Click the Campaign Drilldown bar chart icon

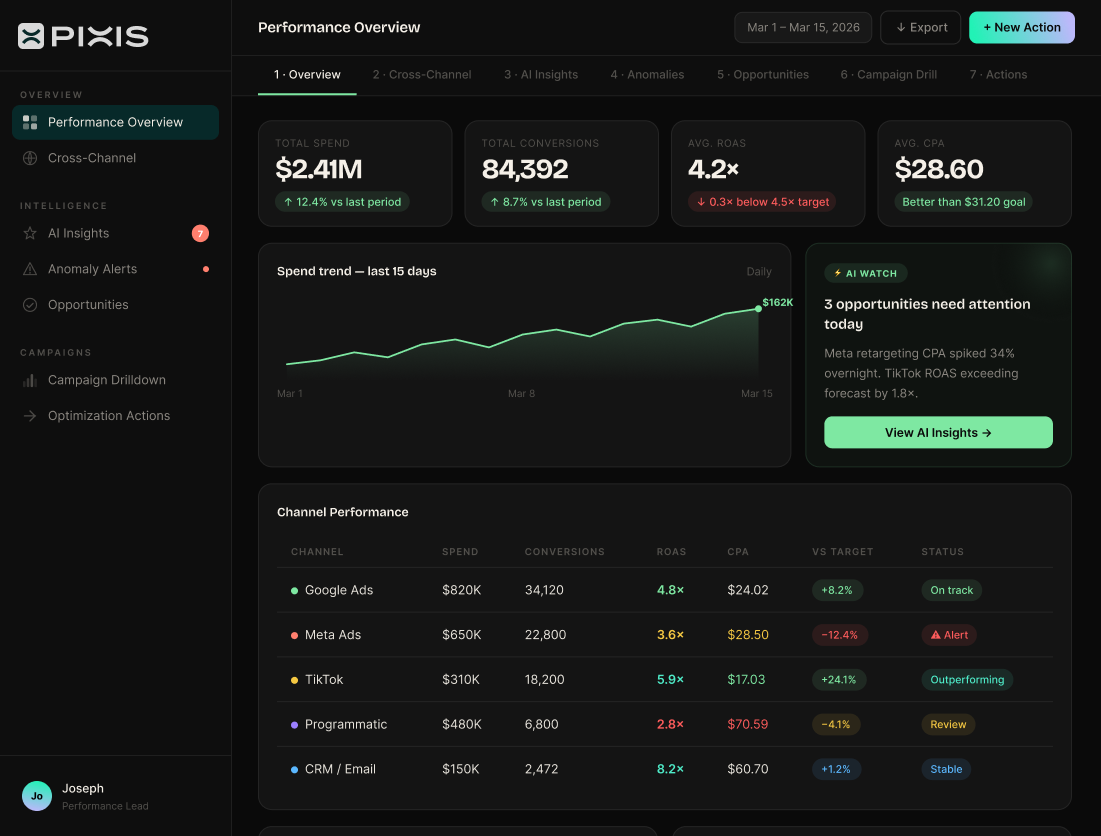30,380
